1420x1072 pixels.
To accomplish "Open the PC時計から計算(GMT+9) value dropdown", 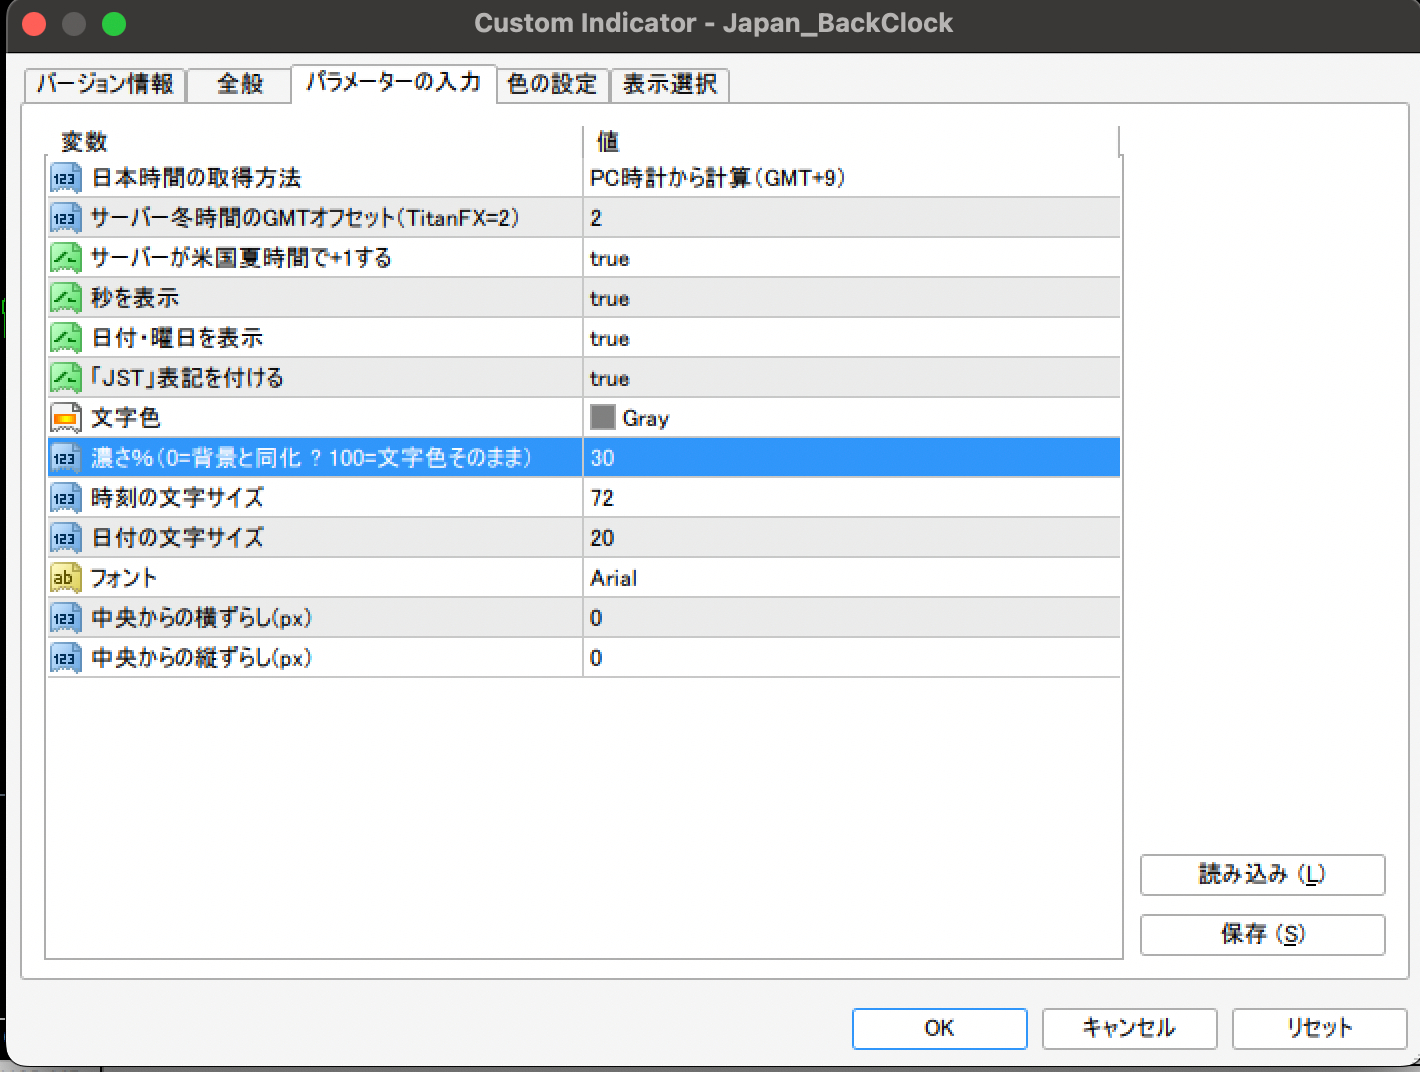I will point(851,178).
